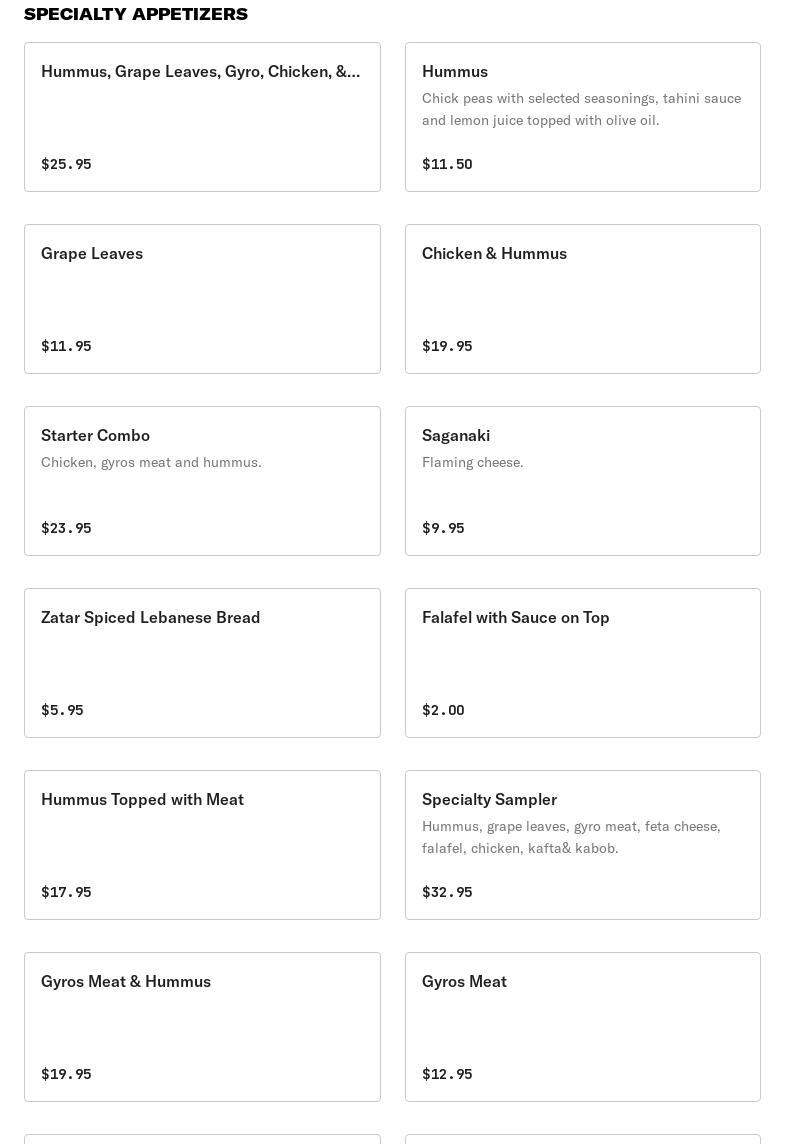Click "Chicken, gyros meat and hummus" description
This screenshot has height=1144, width=785.
(151, 462)
